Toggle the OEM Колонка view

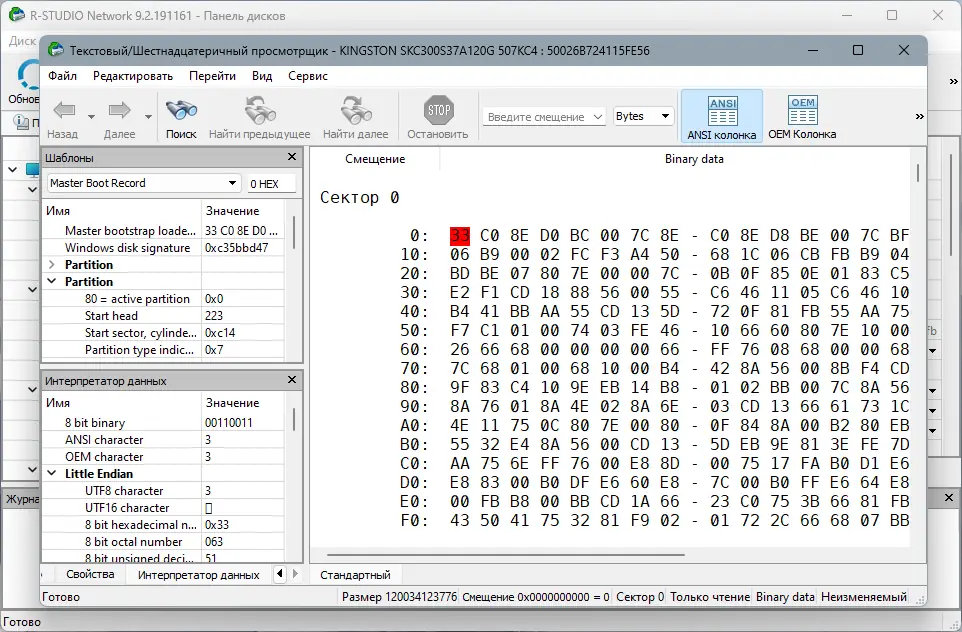pos(802,117)
